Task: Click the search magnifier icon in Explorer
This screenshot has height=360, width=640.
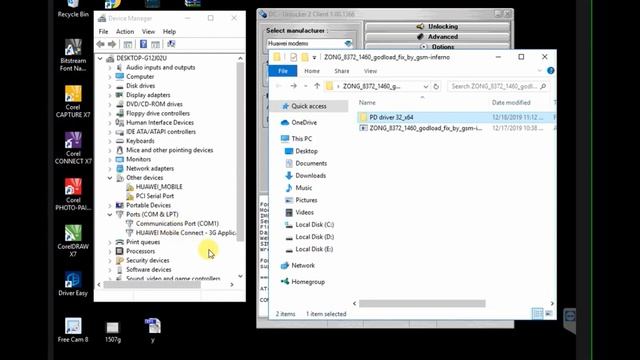Action: click(x=543, y=86)
